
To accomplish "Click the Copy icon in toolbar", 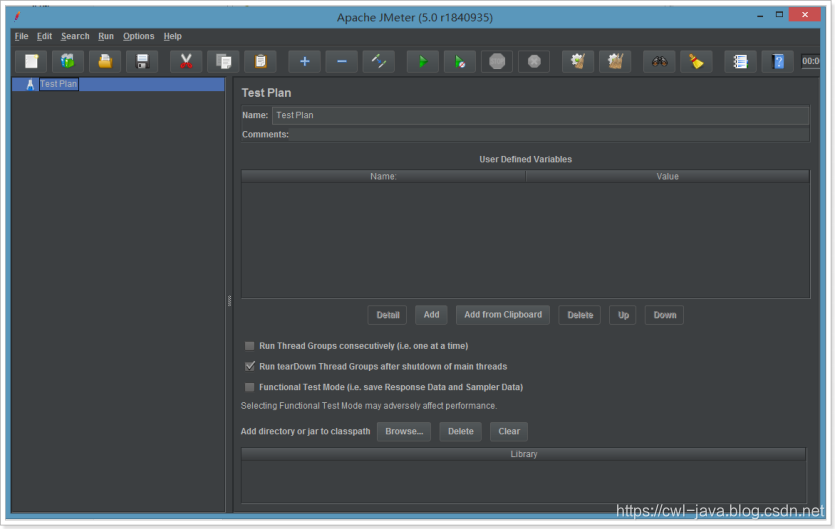I will click(223, 61).
